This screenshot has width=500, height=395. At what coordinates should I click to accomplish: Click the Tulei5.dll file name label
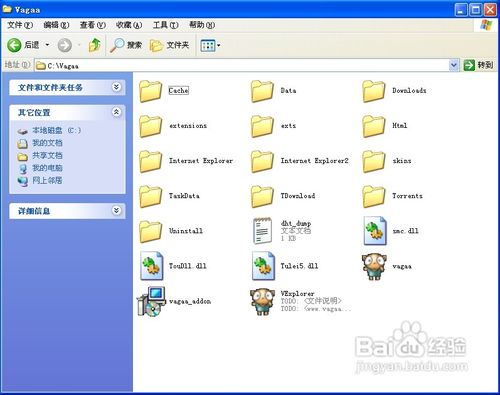click(299, 266)
